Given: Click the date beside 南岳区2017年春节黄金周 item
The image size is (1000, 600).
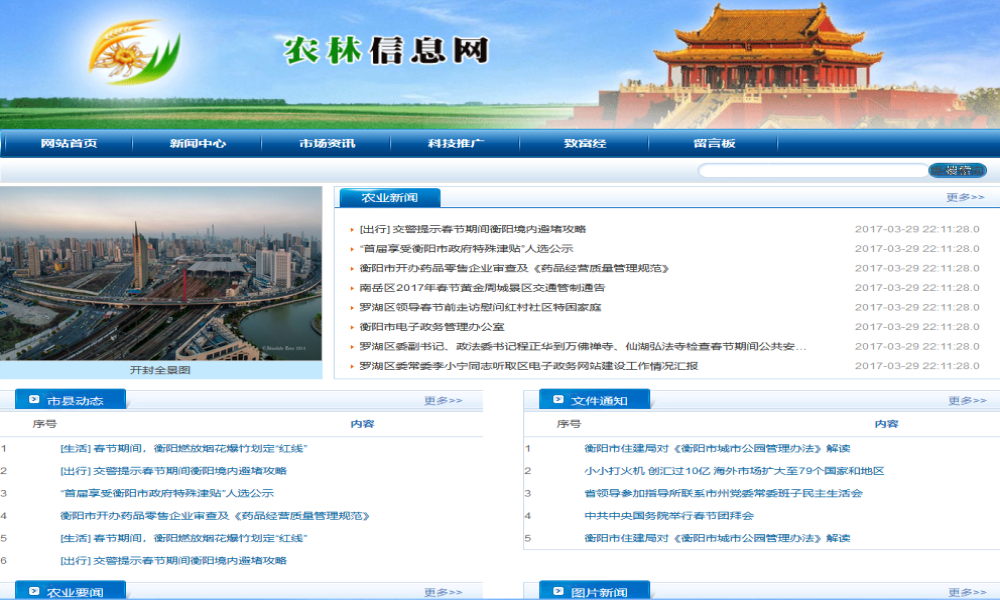Looking at the screenshot, I should (x=917, y=288).
